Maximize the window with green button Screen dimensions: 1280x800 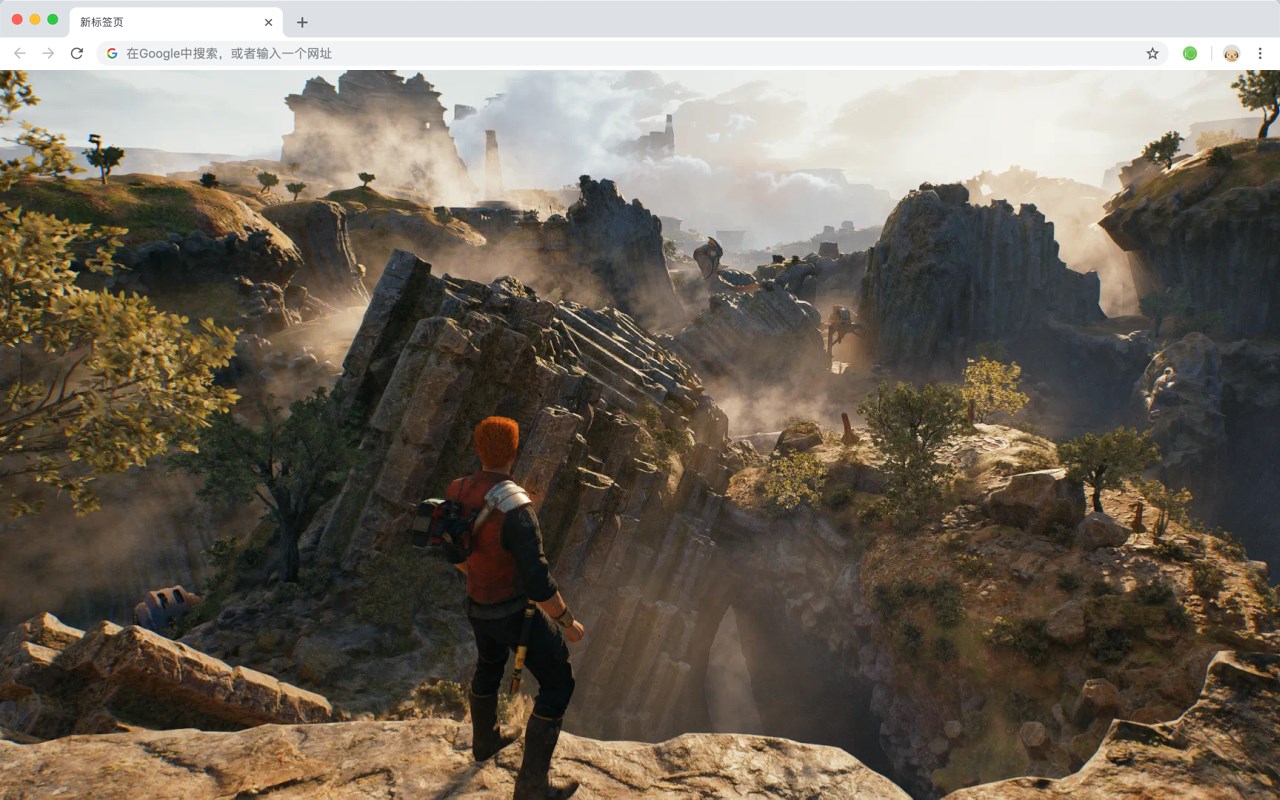coord(53,19)
